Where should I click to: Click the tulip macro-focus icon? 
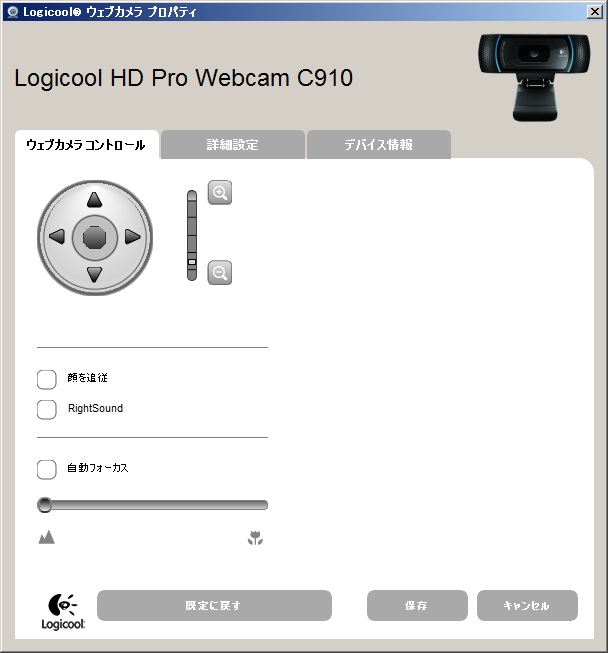click(x=255, y=538)
